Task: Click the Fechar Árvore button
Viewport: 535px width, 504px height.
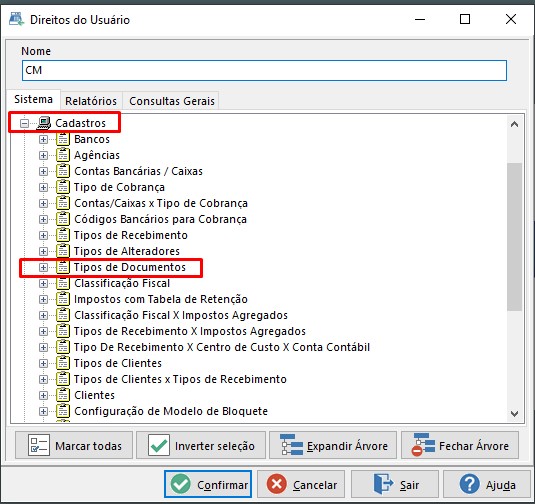Action: point(460,445)
